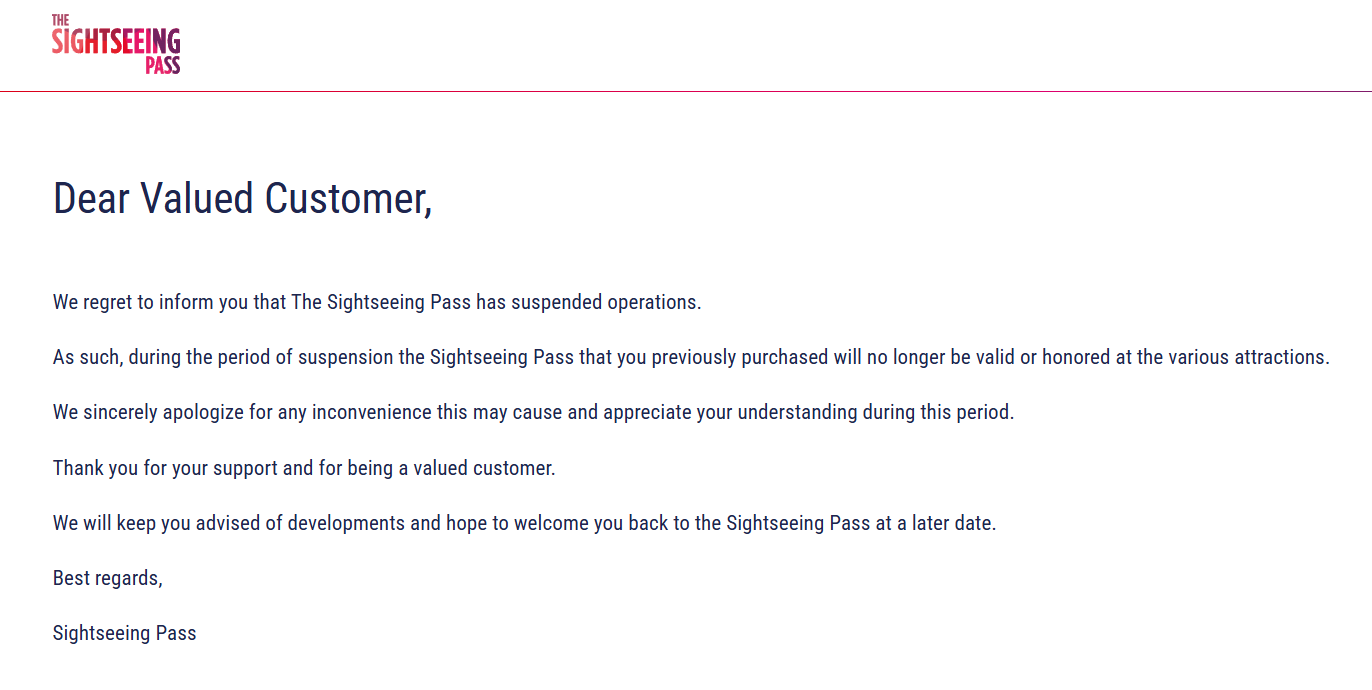
Task: Click the phrase at a later date
Action: [x=936, y=523]
